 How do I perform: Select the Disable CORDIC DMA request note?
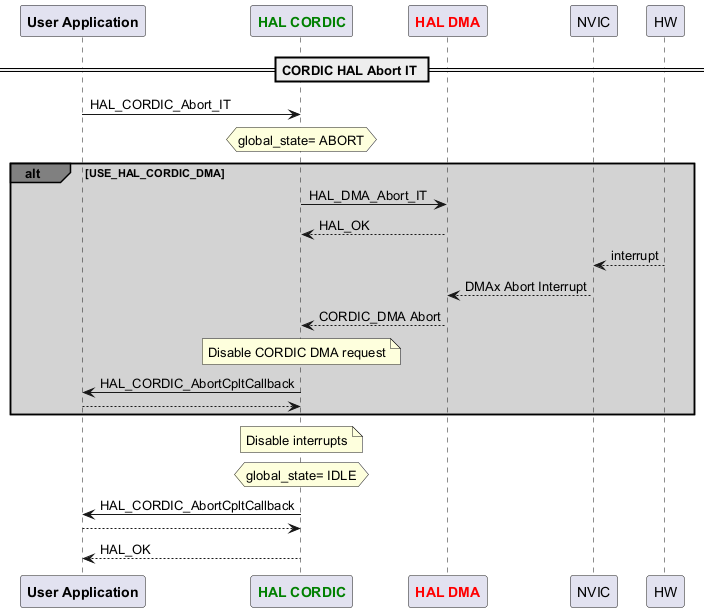click(x=301, y=352)
